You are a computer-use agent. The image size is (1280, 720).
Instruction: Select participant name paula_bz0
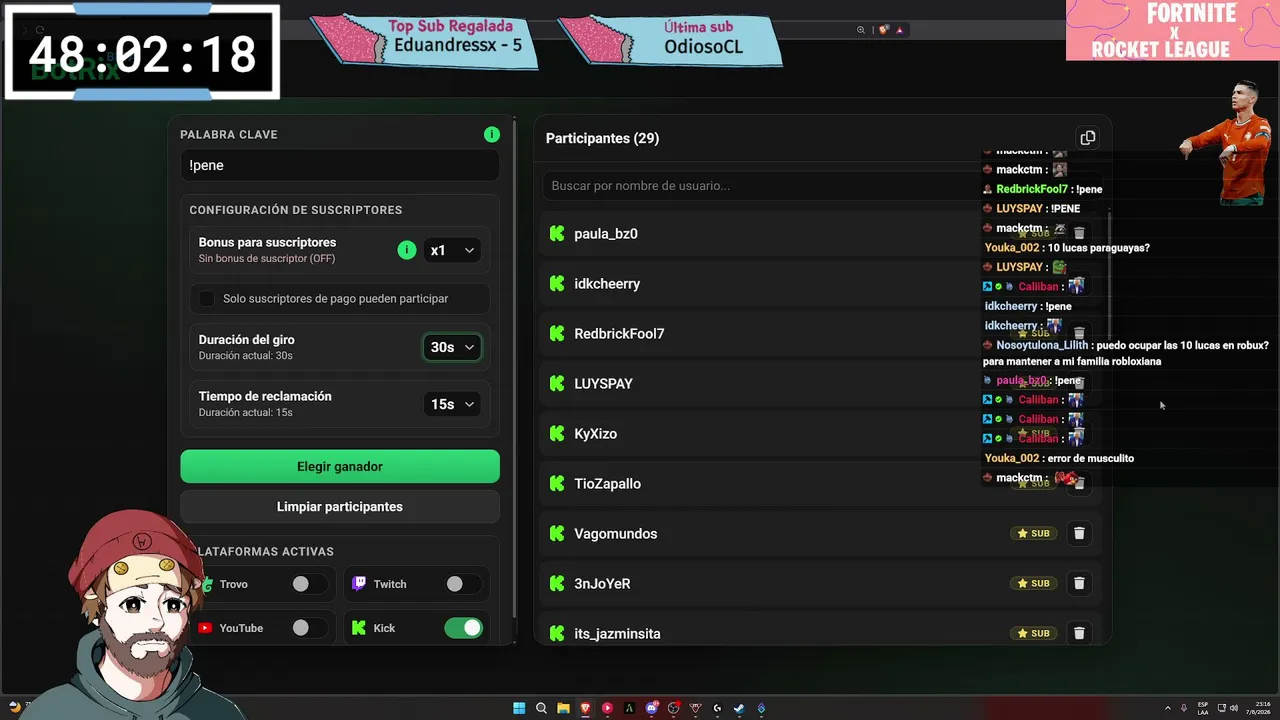(606, 234)
